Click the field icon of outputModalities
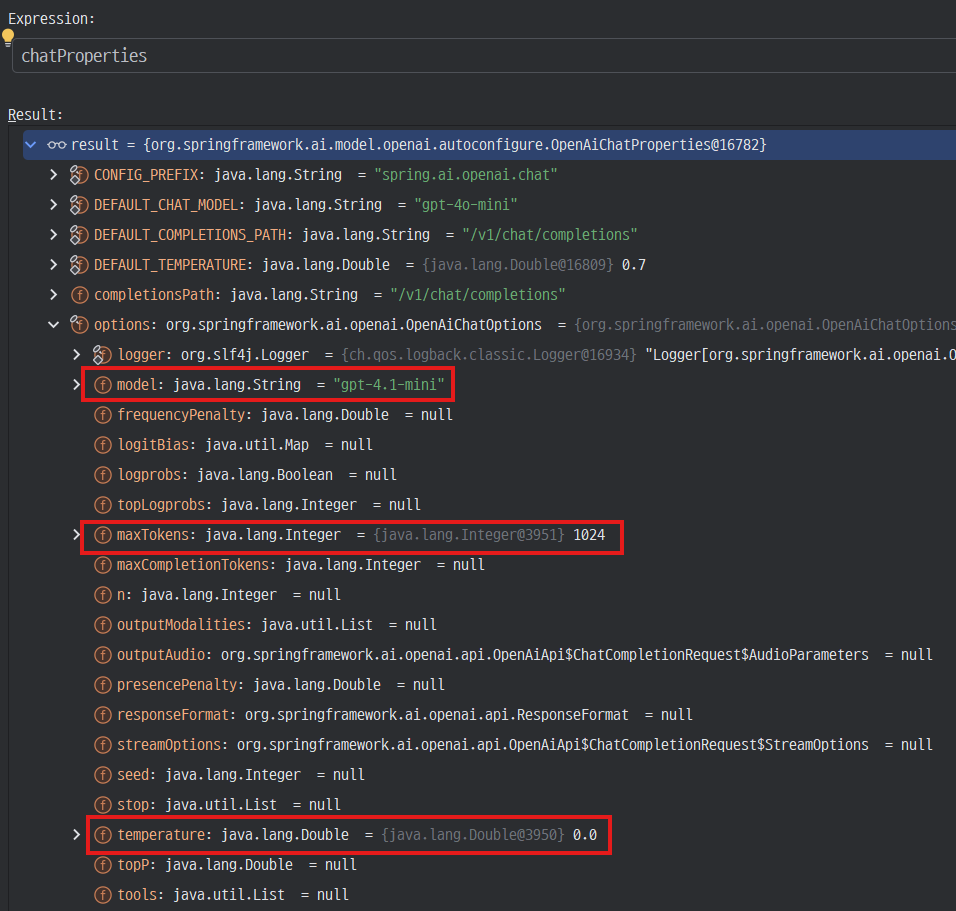This screenshot has height=911, width=956. pos(102,624)
